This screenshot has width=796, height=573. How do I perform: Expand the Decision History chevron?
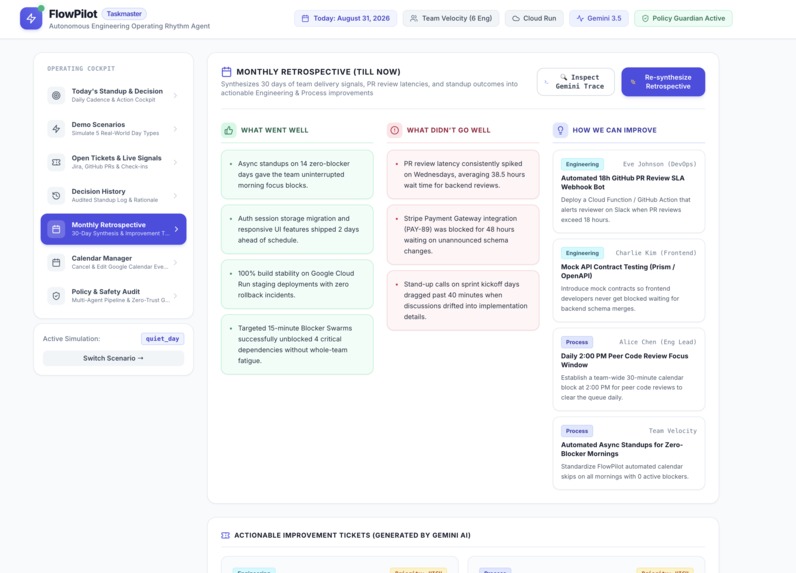click(175, 195)
